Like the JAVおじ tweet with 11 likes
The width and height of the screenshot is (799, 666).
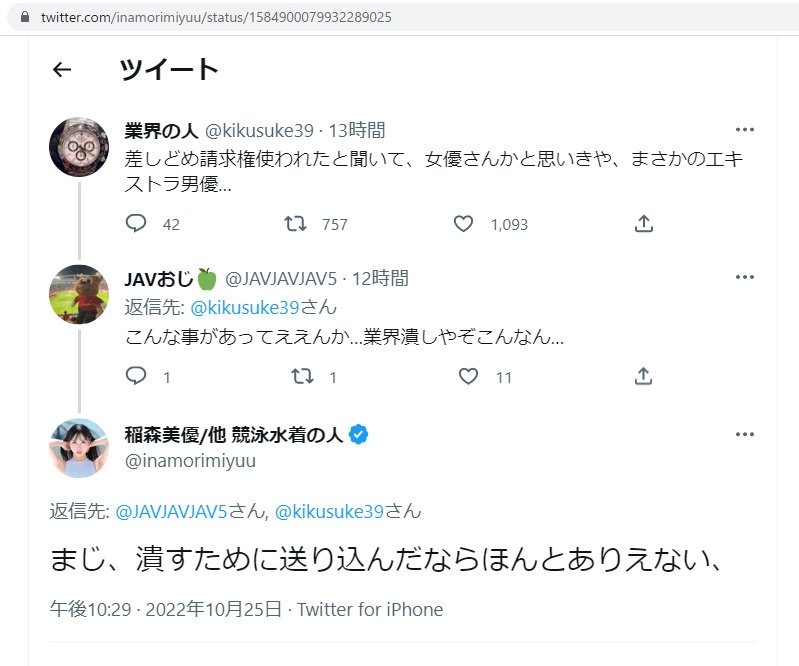468,377
